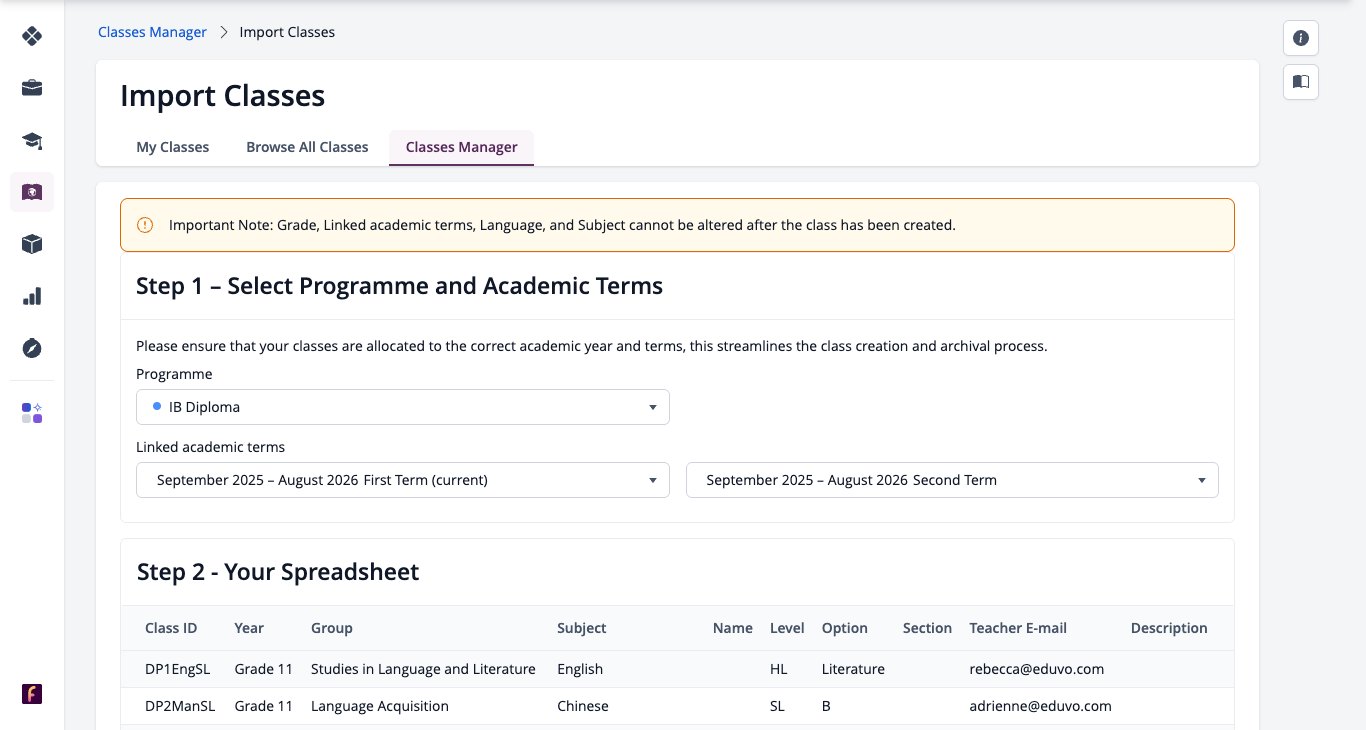Open the cube icon in sidebar
The image size is (1366, 730).
(32, 244)
